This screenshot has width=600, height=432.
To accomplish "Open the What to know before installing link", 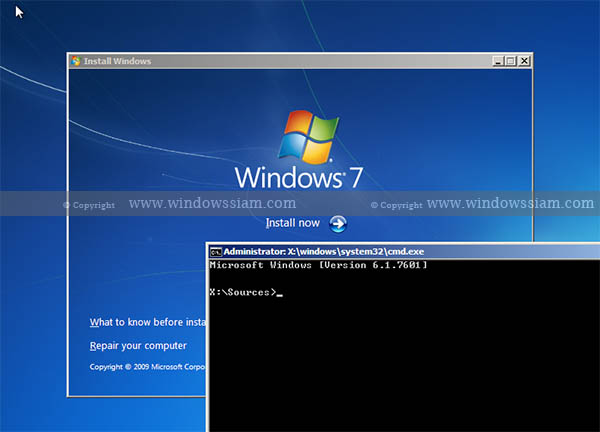I will pos(148,322).
